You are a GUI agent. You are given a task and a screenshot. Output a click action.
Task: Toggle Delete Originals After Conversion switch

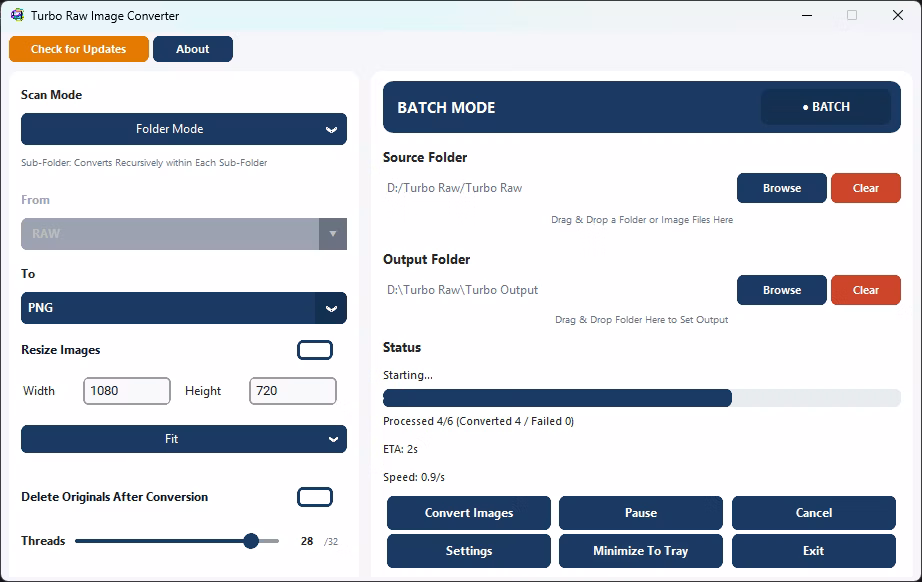[x=315, y=497]
